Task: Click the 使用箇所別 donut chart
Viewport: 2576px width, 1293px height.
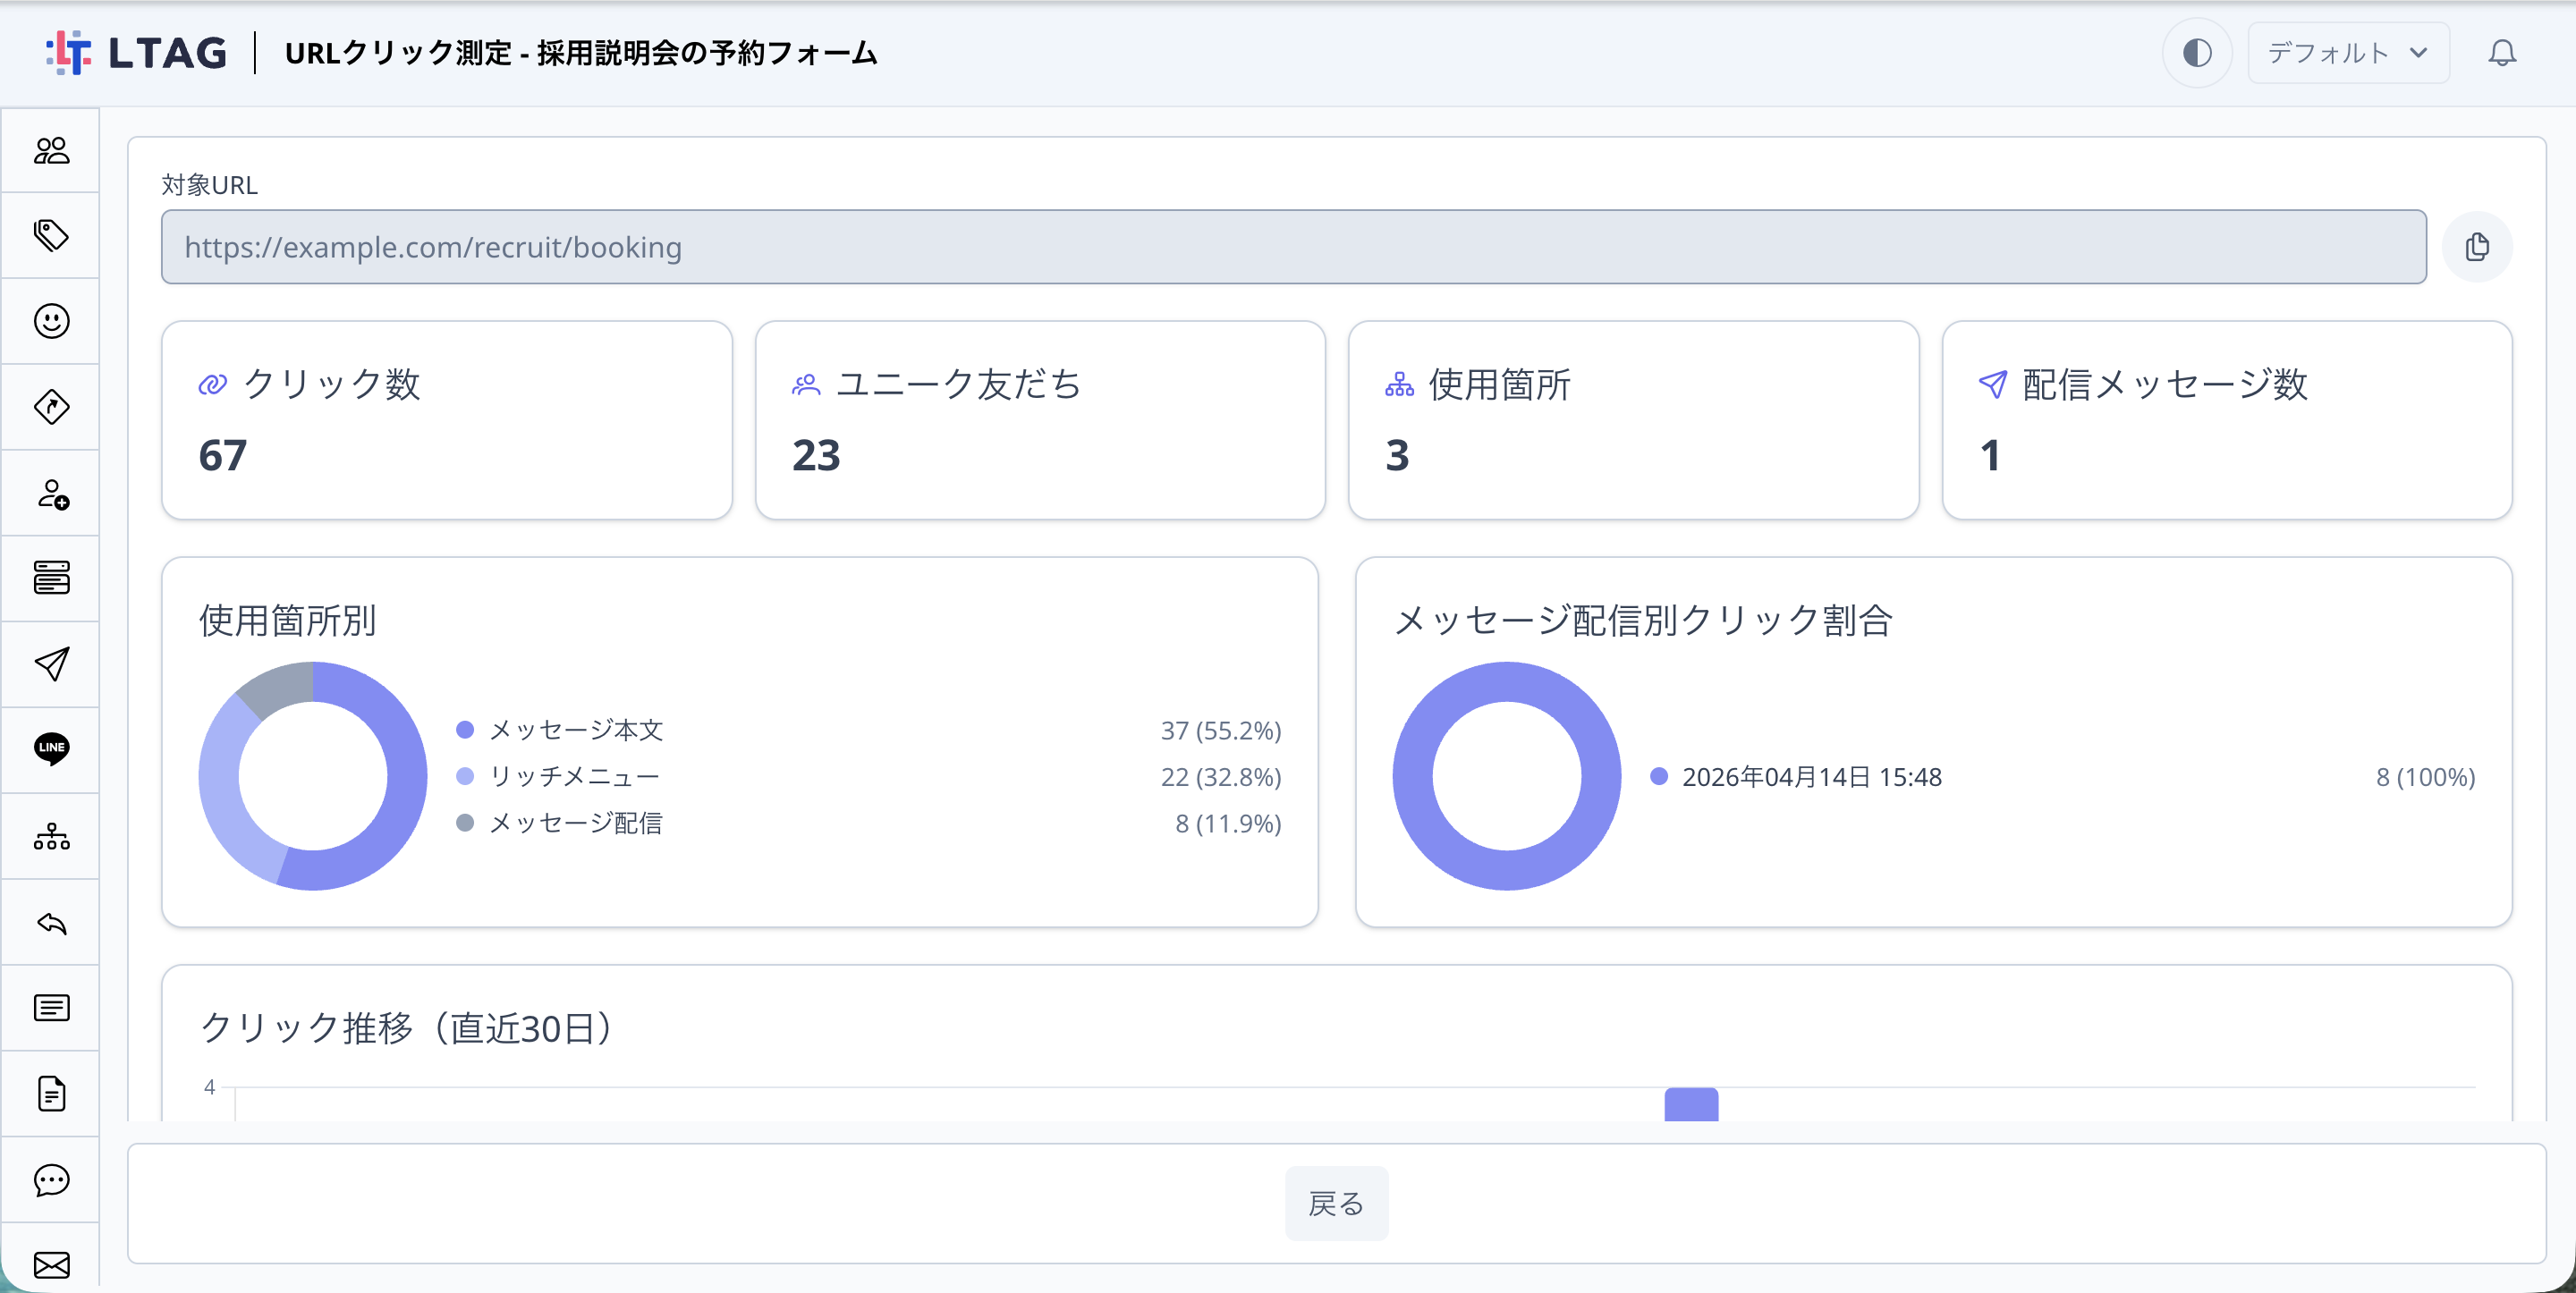Action: click(x=313, y=776)
